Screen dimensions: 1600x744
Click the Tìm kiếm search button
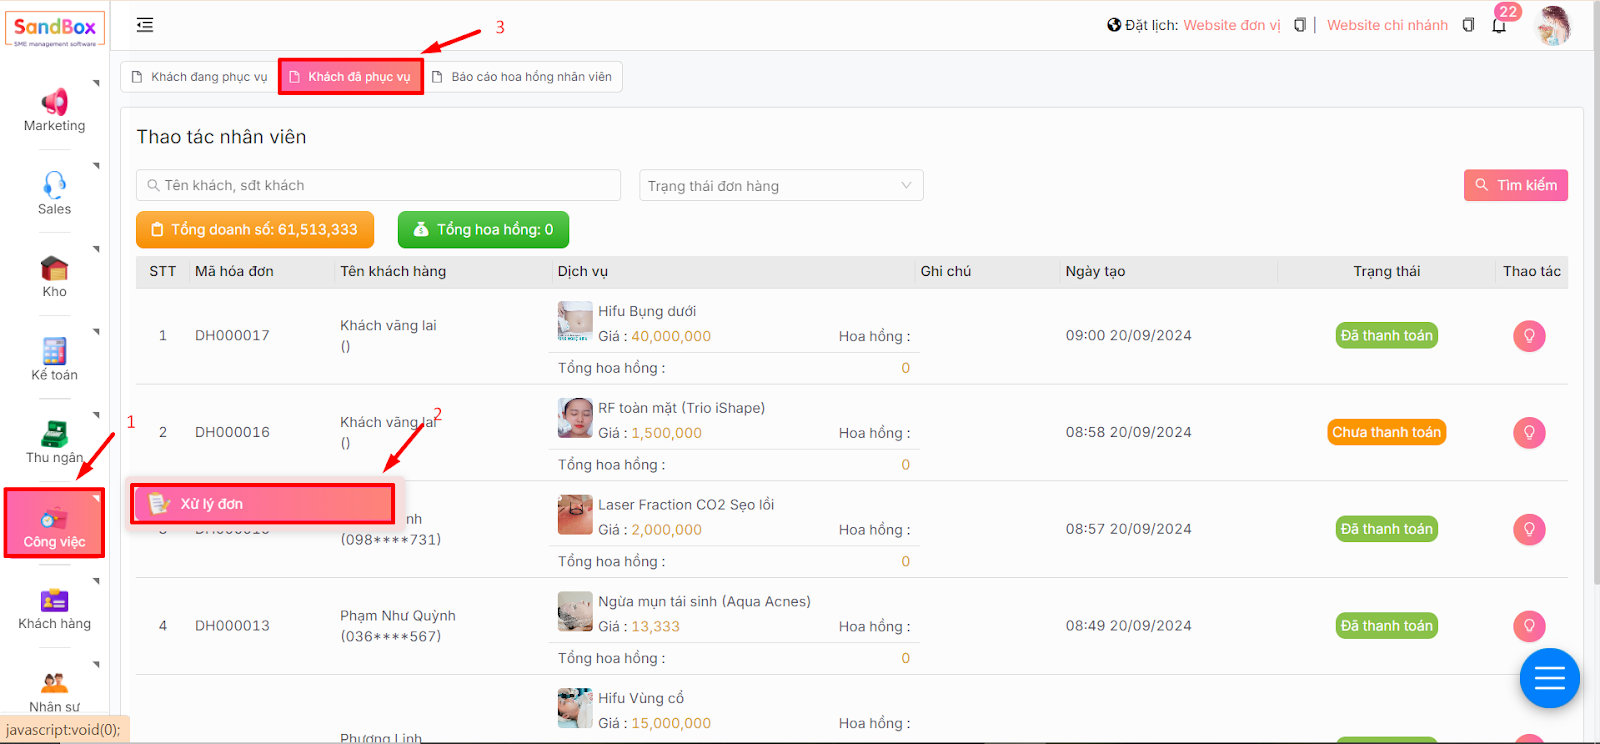point(1515,185)
